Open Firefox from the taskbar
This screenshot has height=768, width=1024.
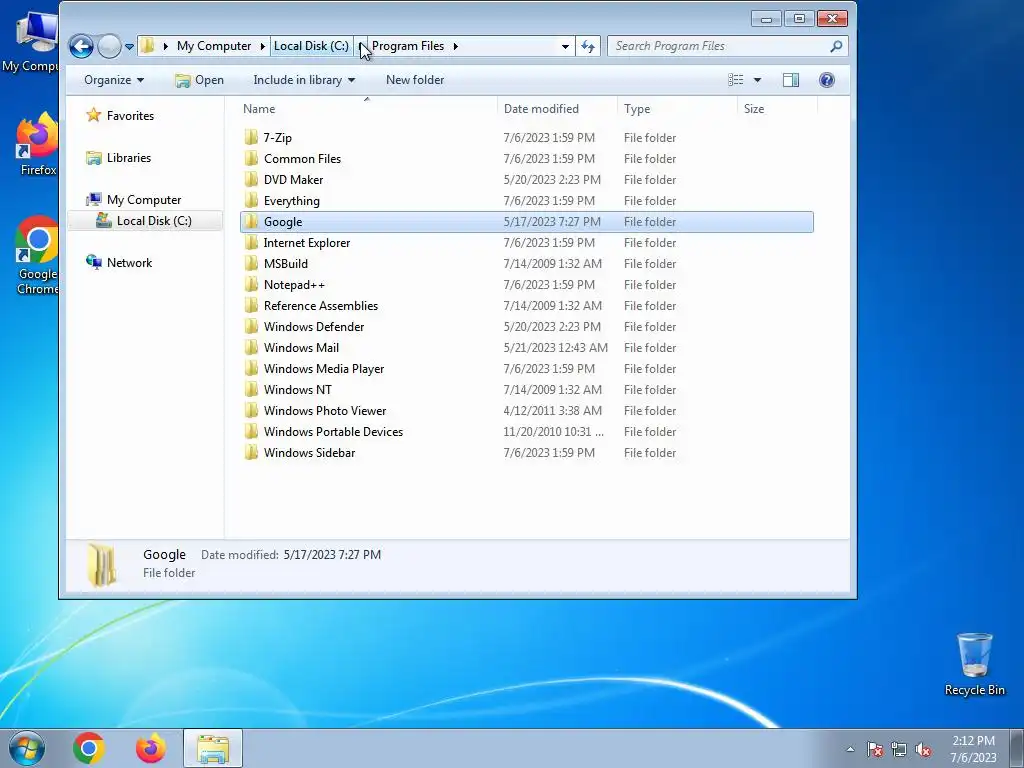coord(151,748)
